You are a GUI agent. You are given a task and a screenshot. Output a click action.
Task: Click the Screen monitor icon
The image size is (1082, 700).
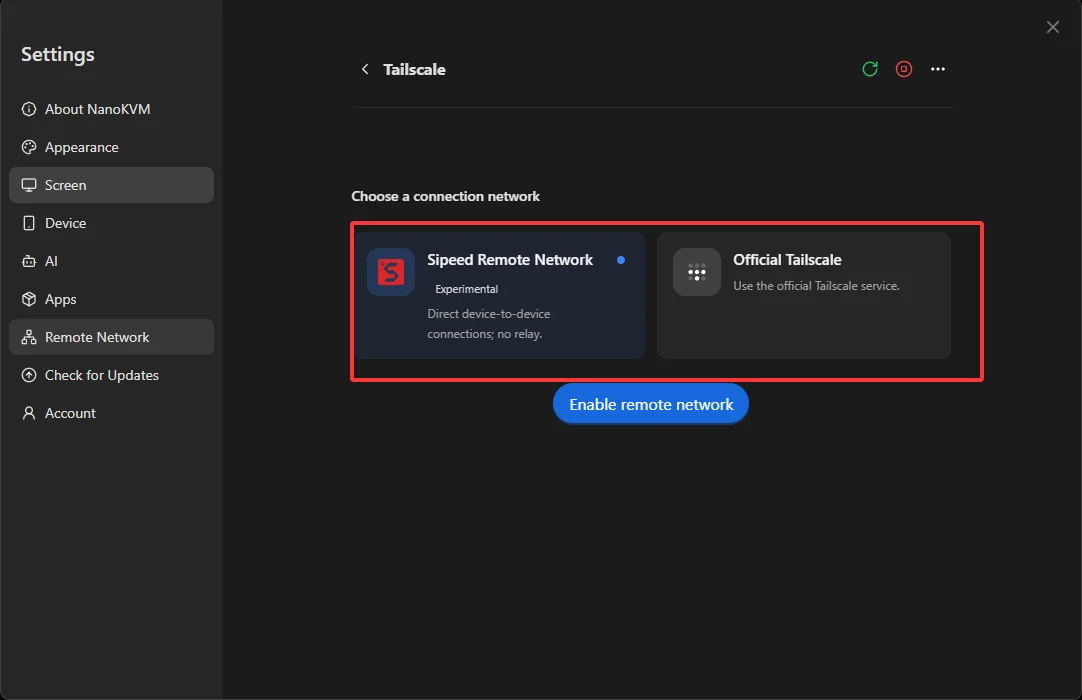pos(29,185)
